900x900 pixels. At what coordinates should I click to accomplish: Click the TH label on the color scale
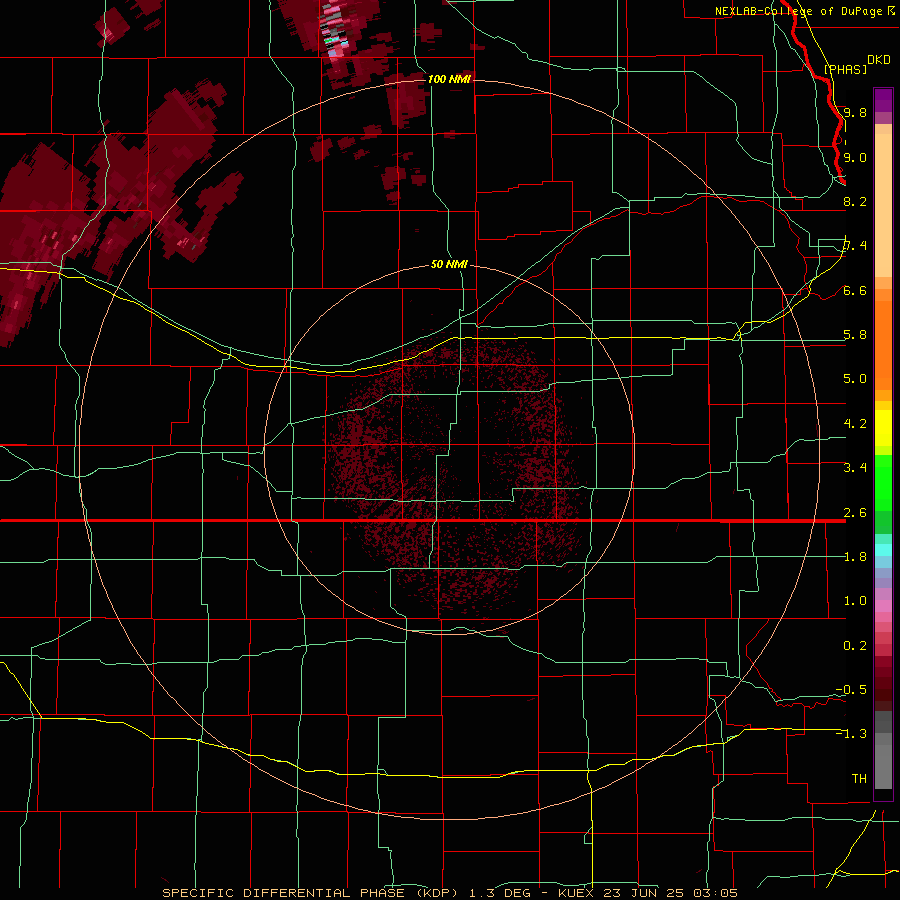coord(859,779)
